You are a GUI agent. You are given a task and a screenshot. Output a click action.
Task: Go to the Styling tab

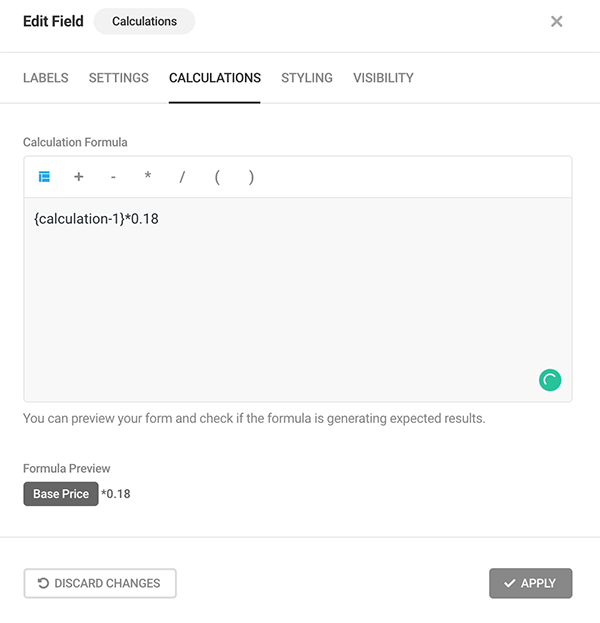pos(307,78)
